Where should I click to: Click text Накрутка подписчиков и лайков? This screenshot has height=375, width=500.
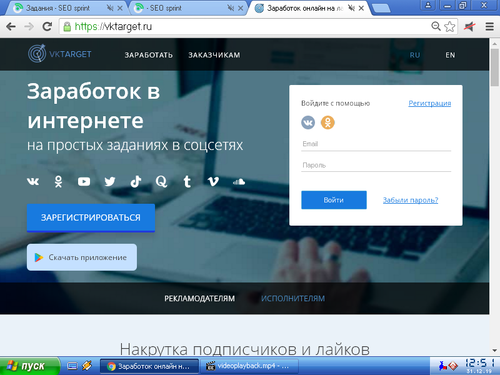(245, 349)
